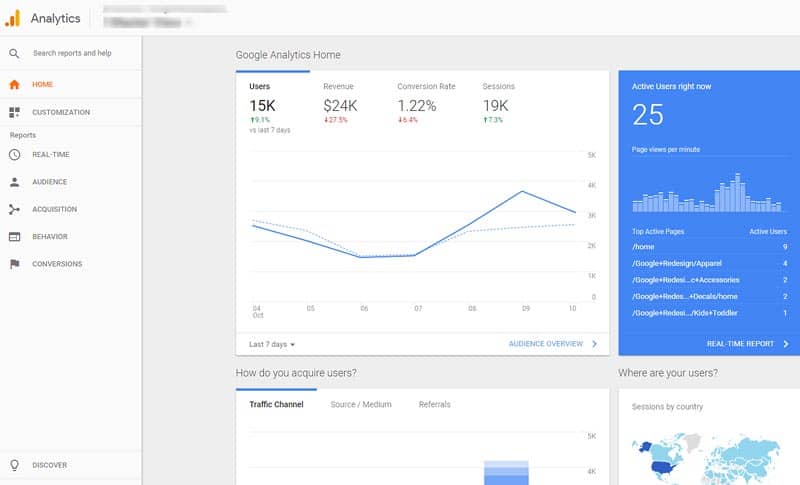Click the Google Analytics Home heading

tap(288, 55)
